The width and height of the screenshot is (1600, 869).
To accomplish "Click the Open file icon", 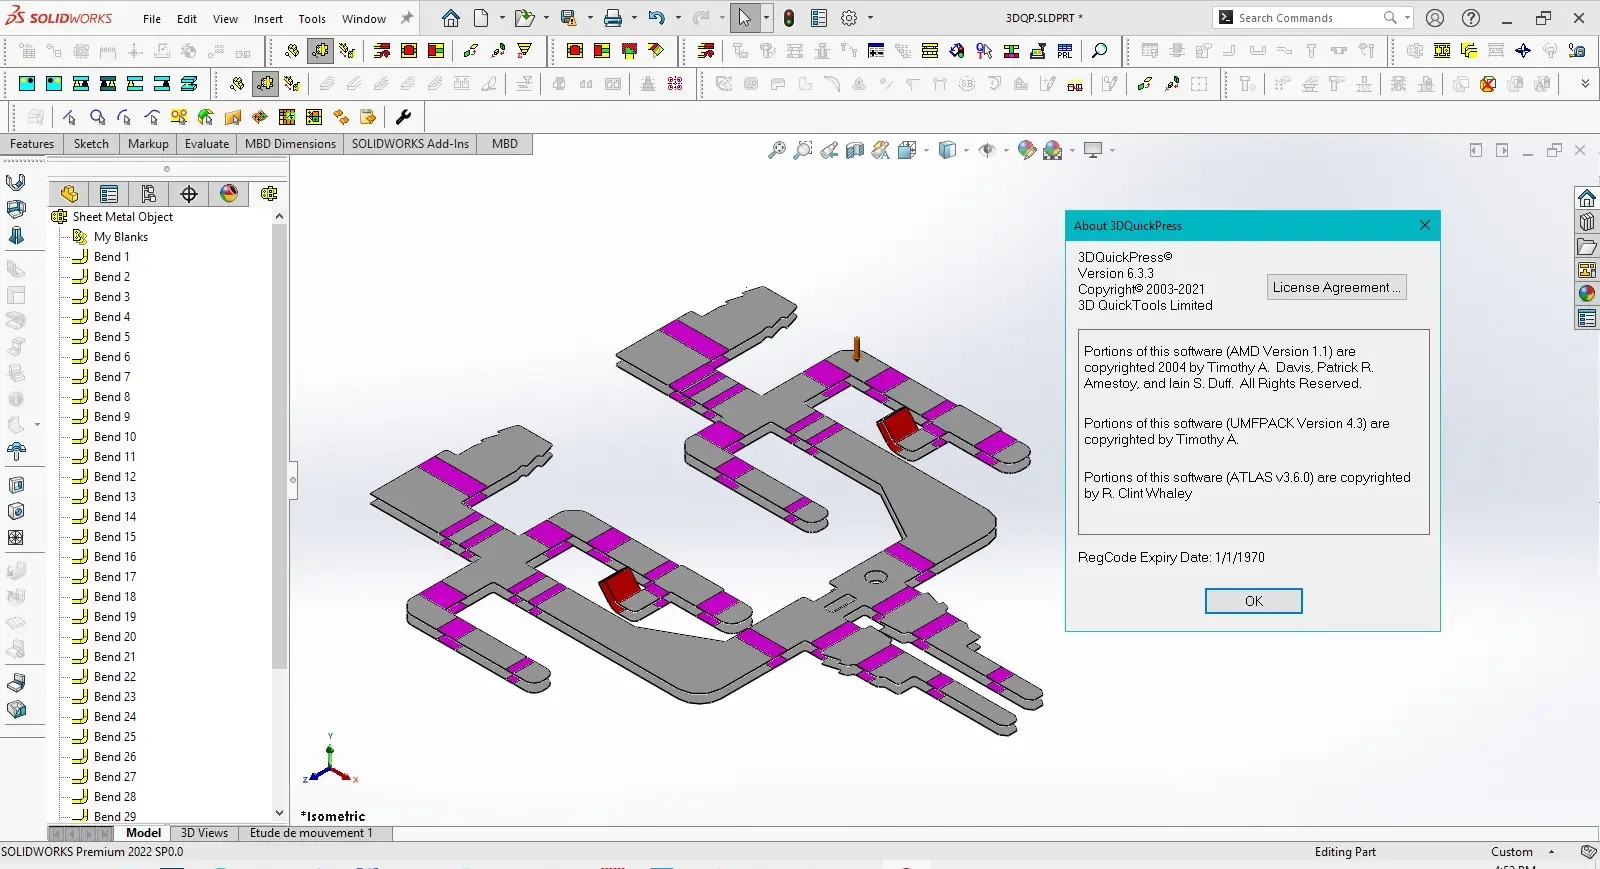I will coord(523,18).
